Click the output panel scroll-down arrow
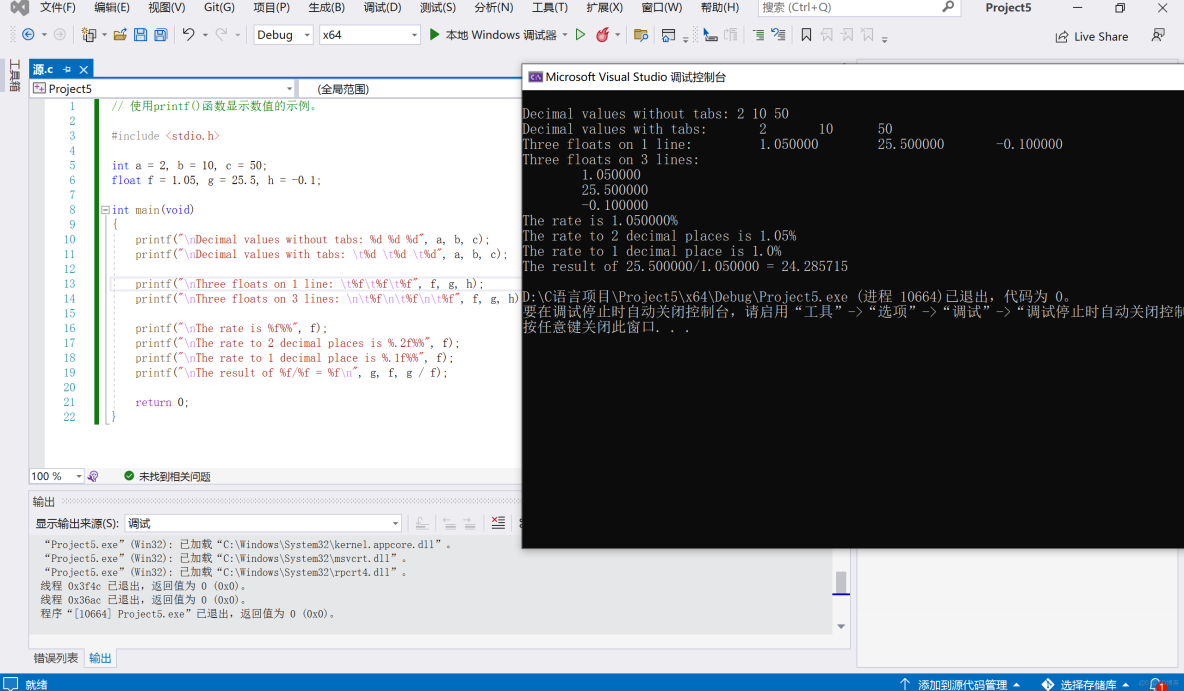Screen dimensions: 1184x691 [x=840, y=626]
